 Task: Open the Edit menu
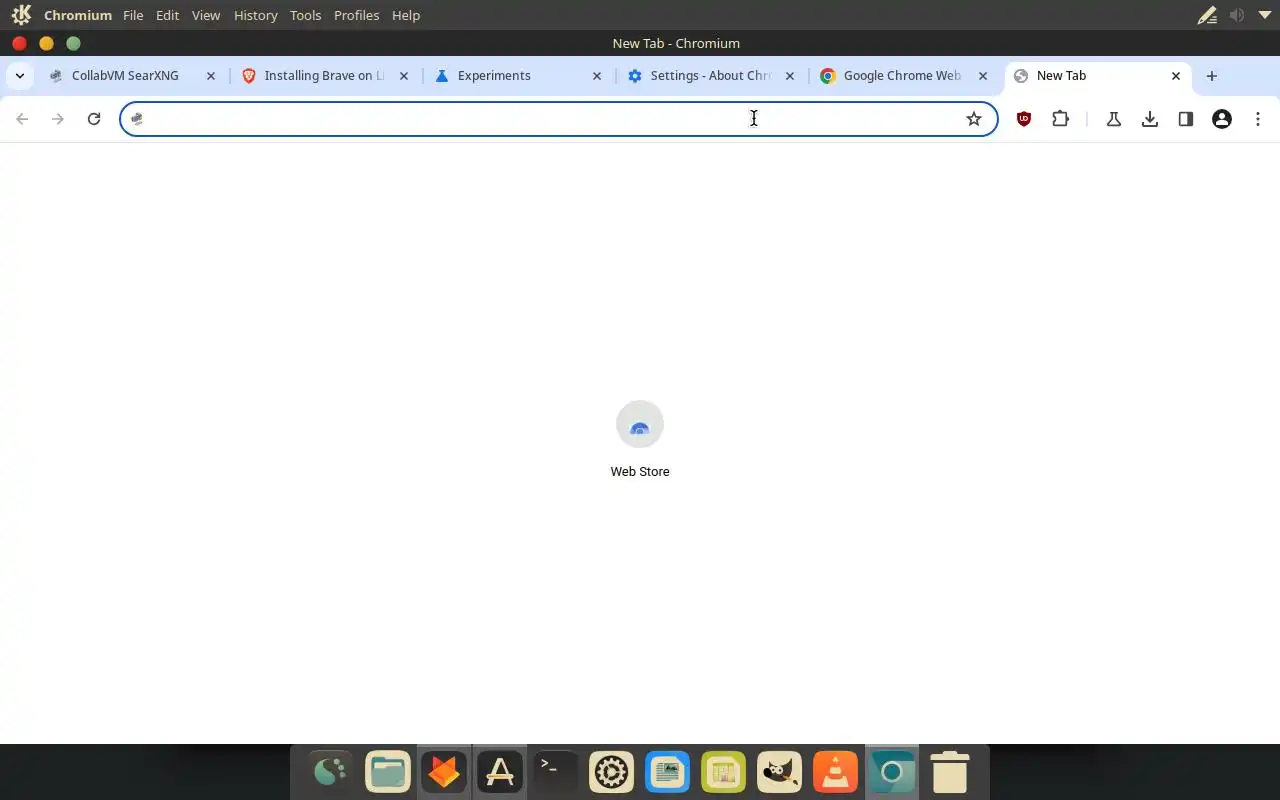pos(167,15)
